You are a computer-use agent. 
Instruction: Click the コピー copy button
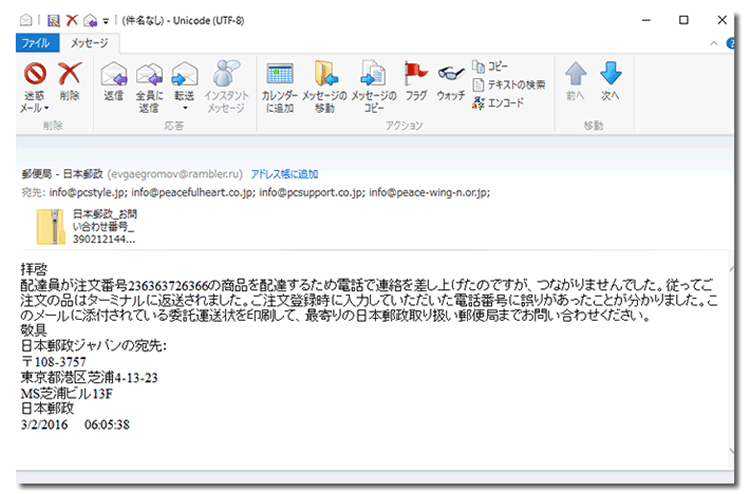point(490,66)
